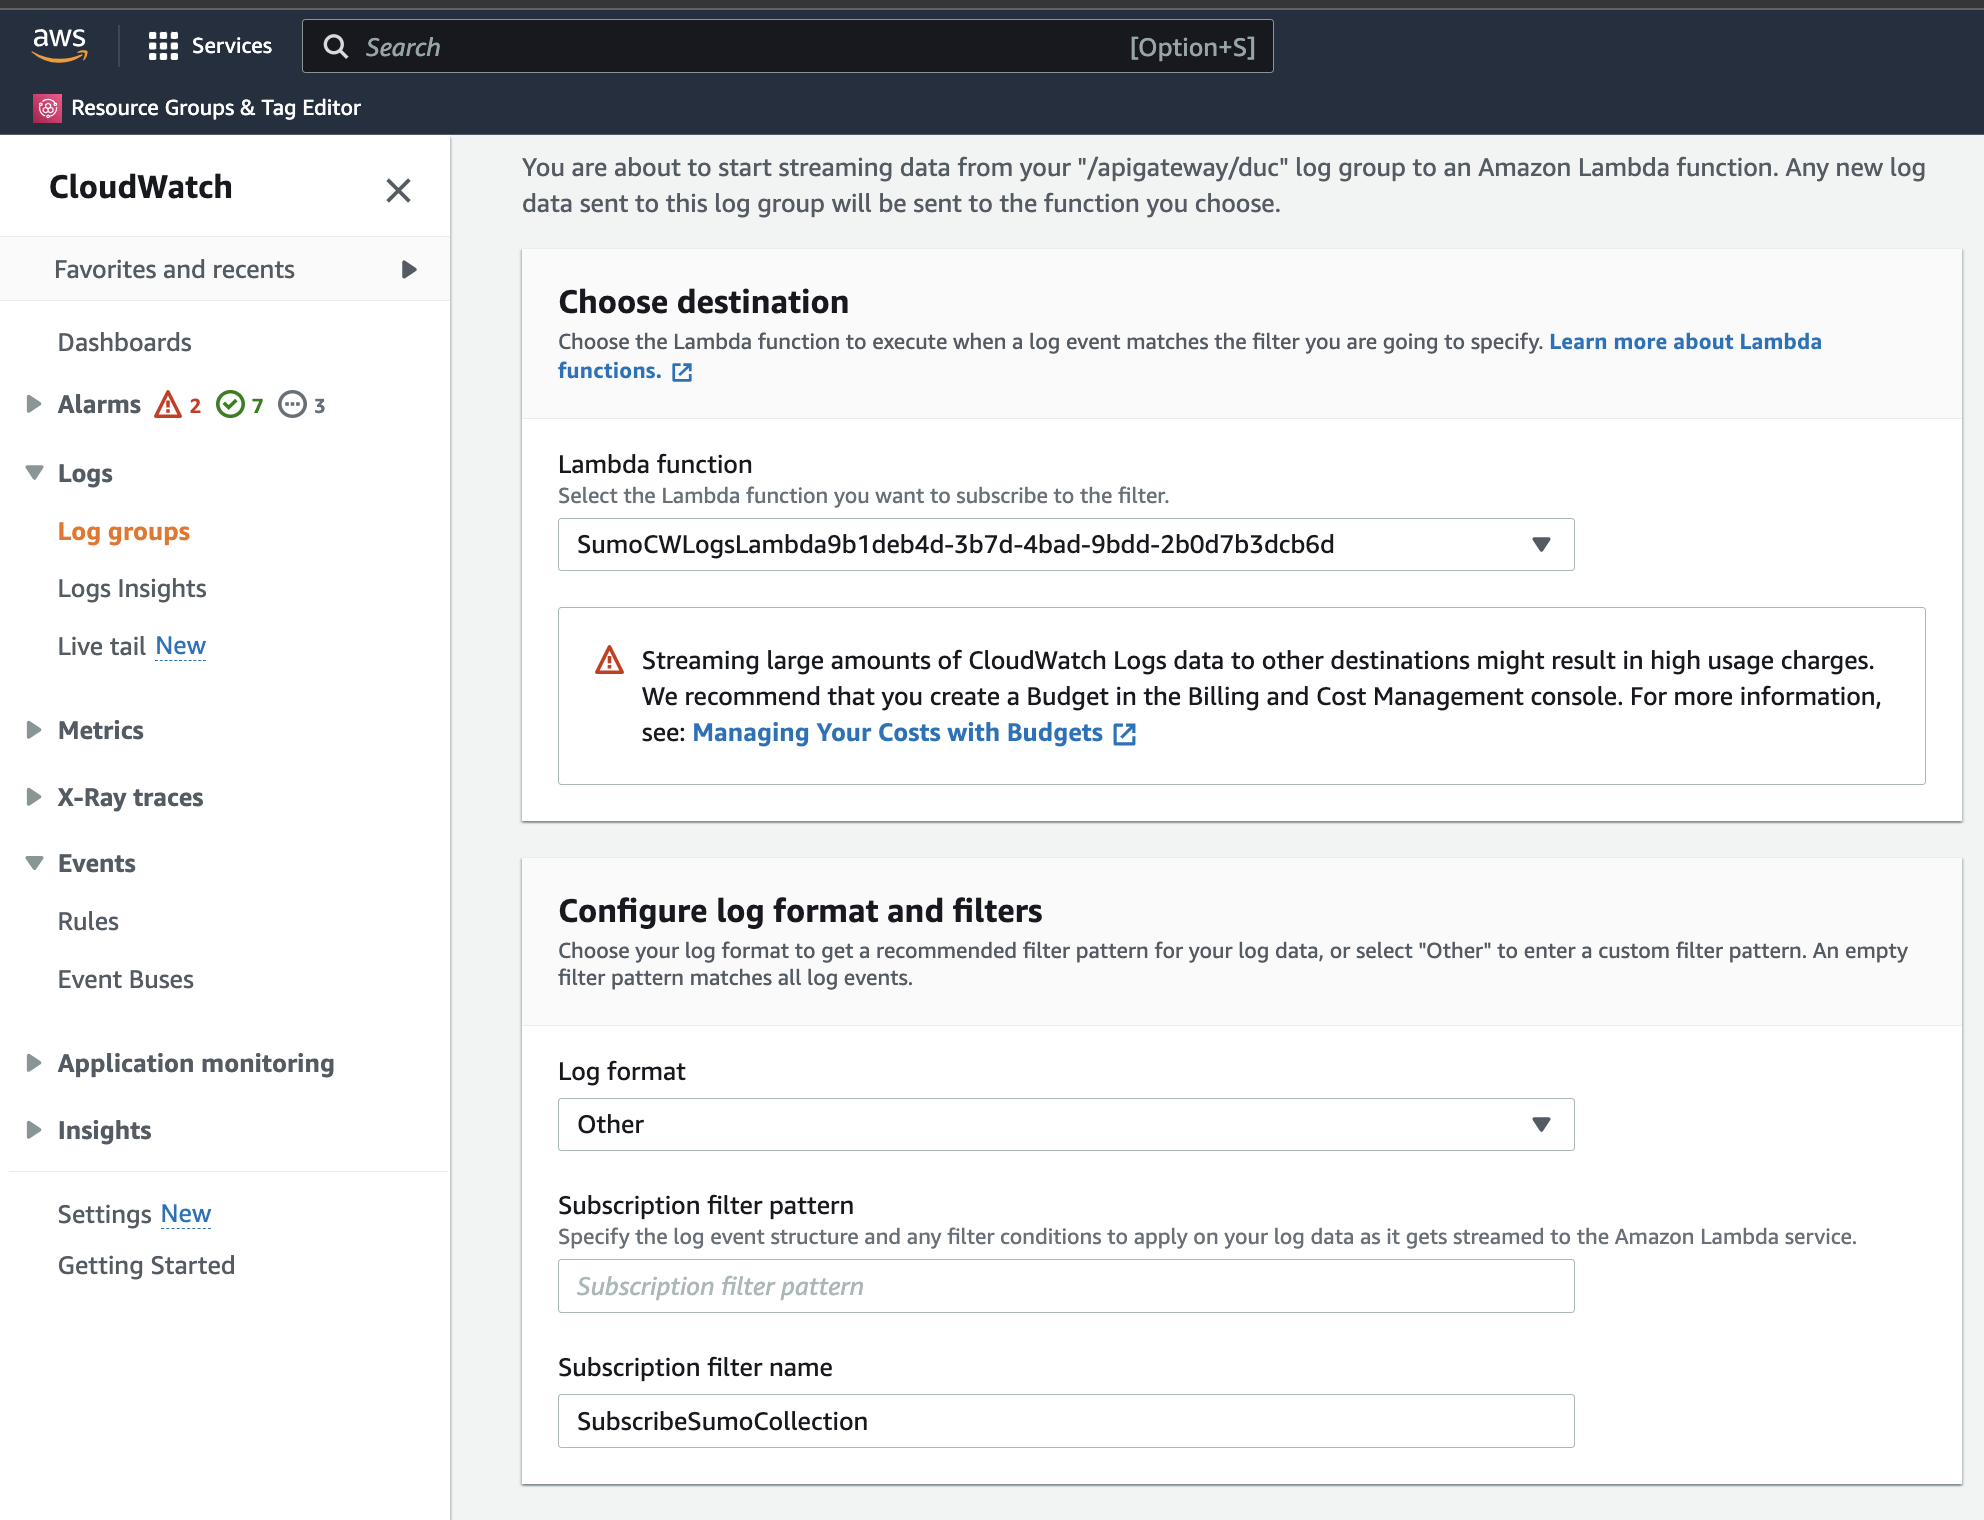Click the external link icon after Managing Your Costs
The width and height of the screenshot is (1984, 1520).
tap(1124, 733)
